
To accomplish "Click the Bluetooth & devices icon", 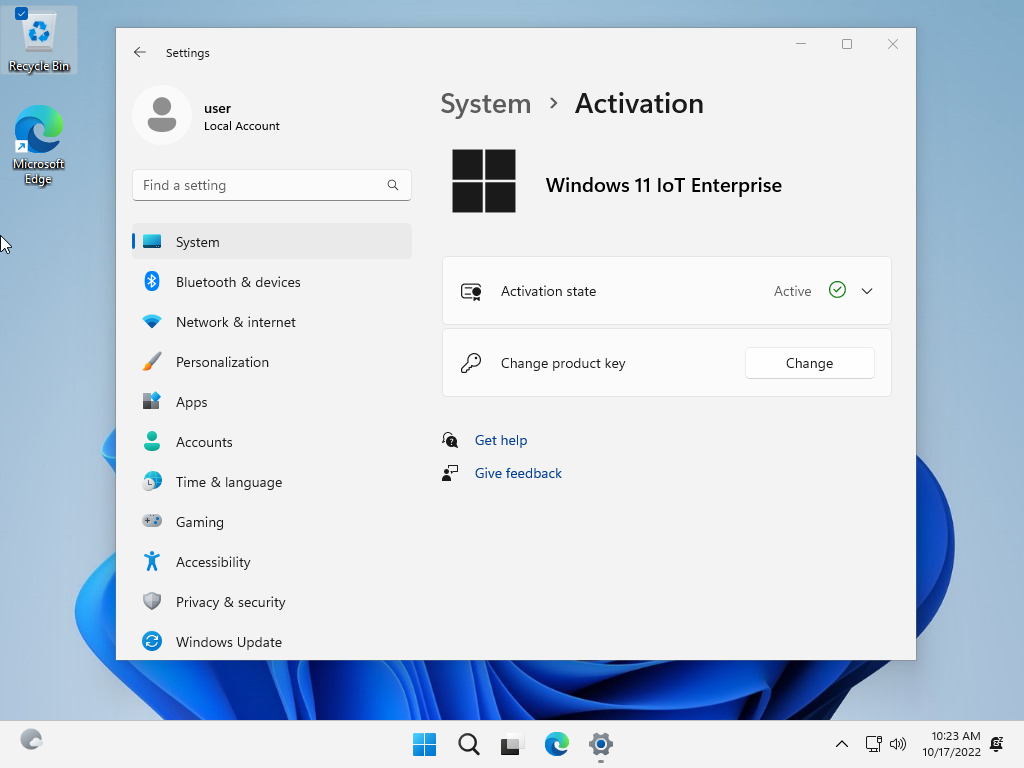I will (x=152, y=282).
